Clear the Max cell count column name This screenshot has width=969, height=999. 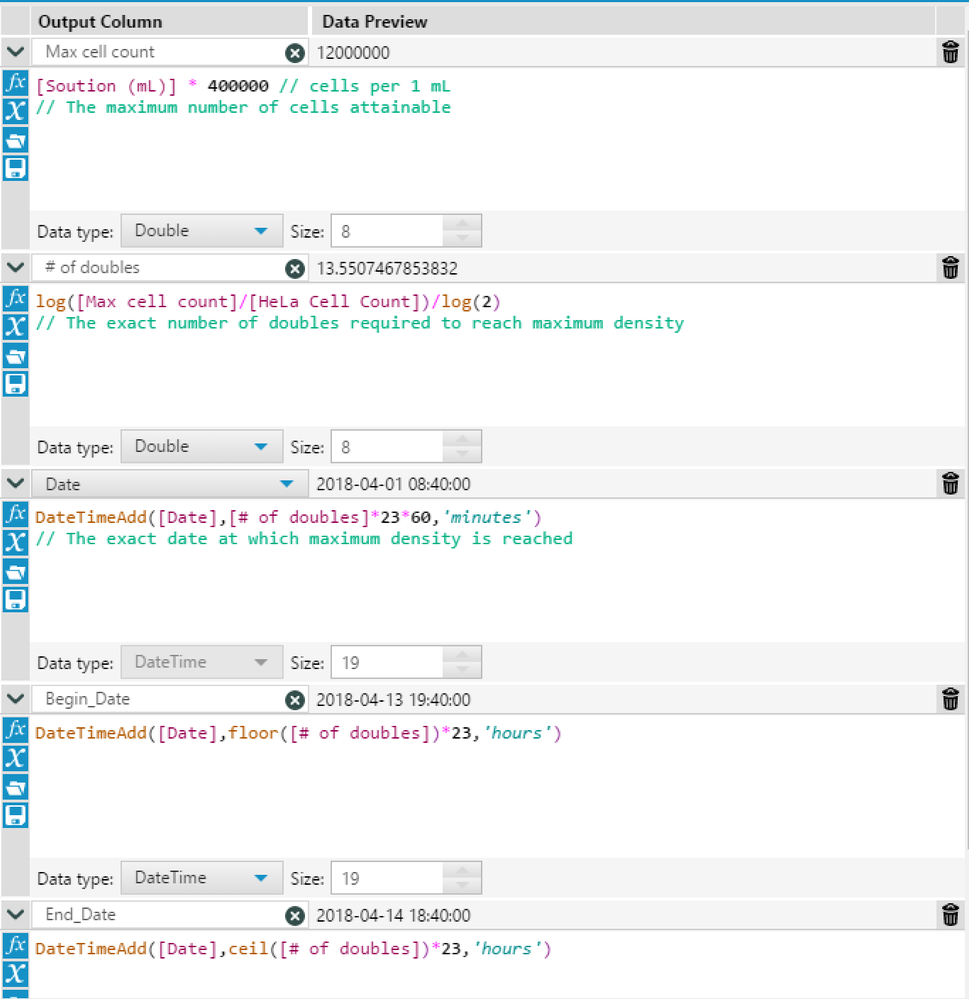pyautogui.click(x=294, y=53)
